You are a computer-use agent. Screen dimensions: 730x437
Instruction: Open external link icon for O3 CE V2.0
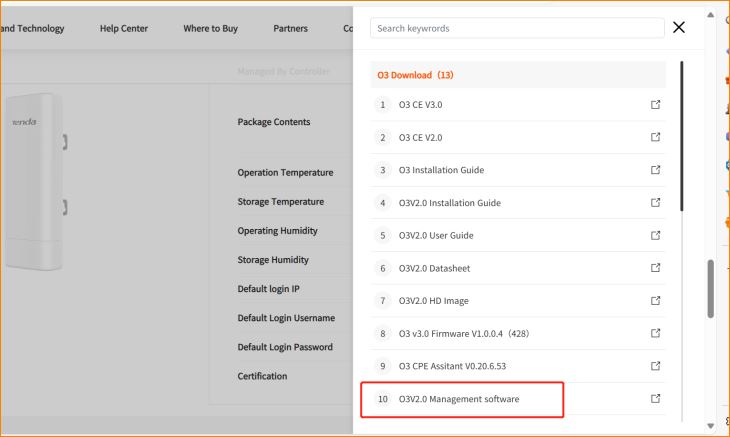pyautogui.click(x=656, y=137)
